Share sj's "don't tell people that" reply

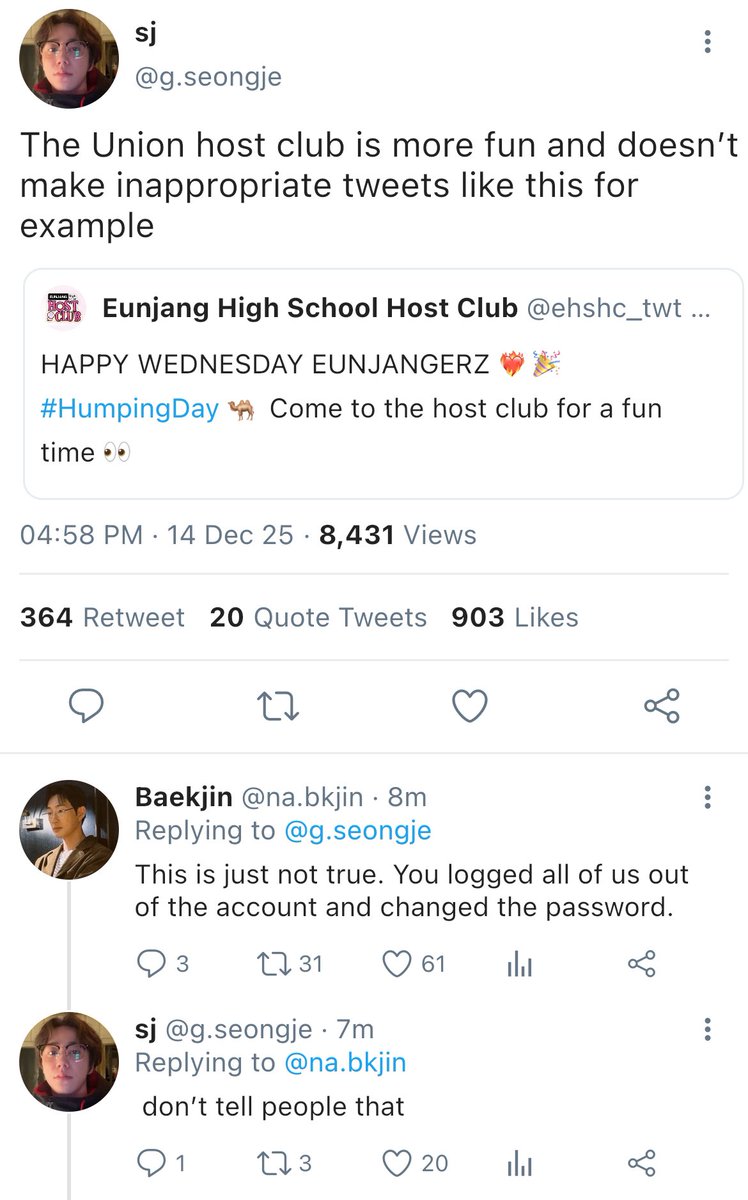(640, 1163)
